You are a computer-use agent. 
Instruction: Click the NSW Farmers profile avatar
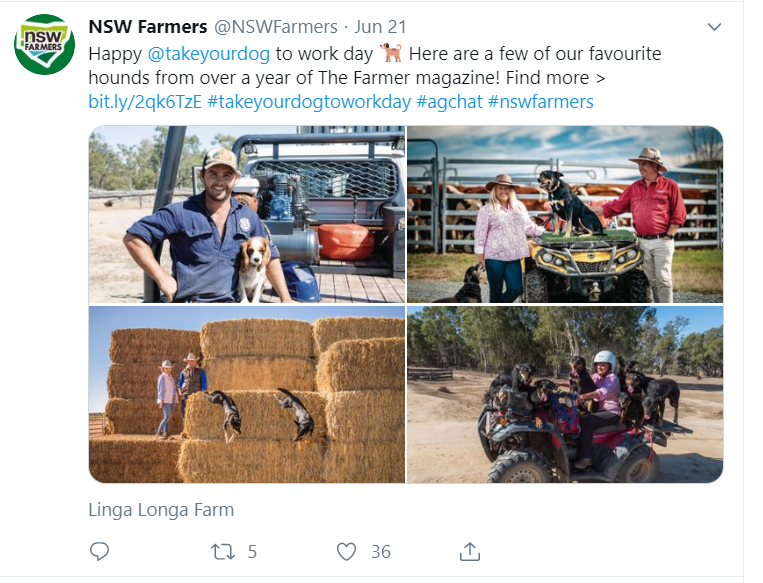point(44,45)
